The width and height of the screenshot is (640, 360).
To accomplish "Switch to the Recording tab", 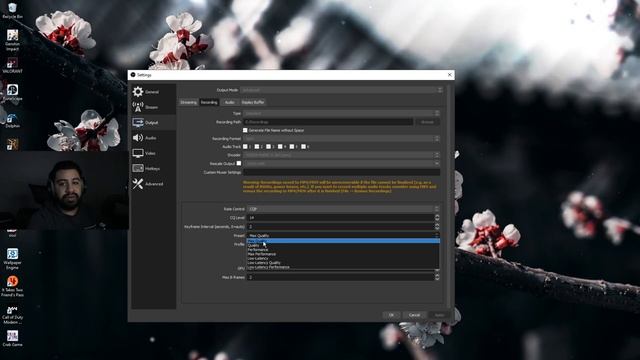I will [x=209, y=102].
